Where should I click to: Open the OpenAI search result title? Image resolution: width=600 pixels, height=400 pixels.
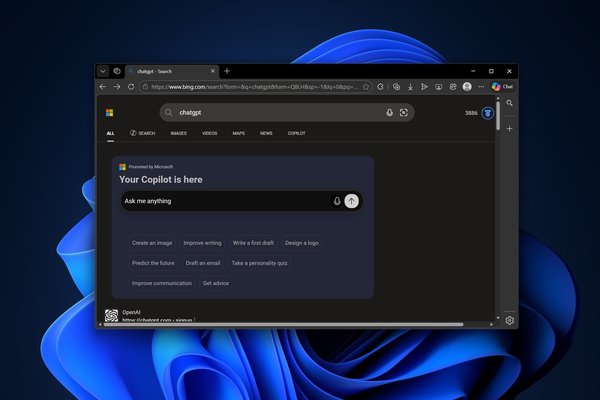coord(131,312)
